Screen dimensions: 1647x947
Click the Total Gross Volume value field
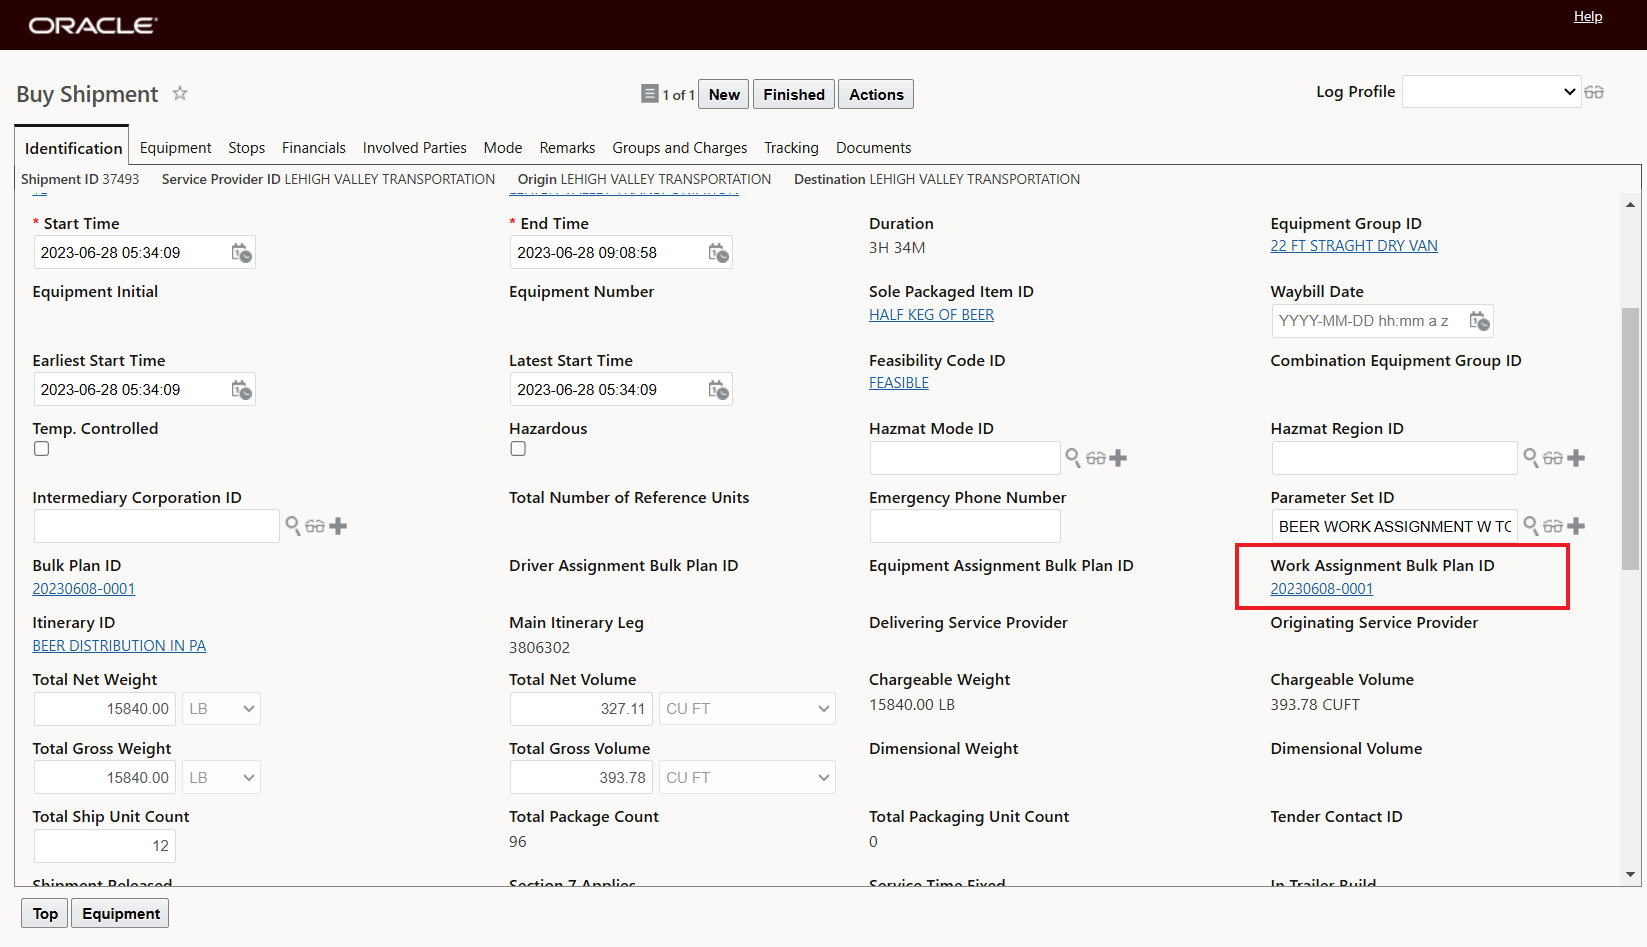pos(581,778)
